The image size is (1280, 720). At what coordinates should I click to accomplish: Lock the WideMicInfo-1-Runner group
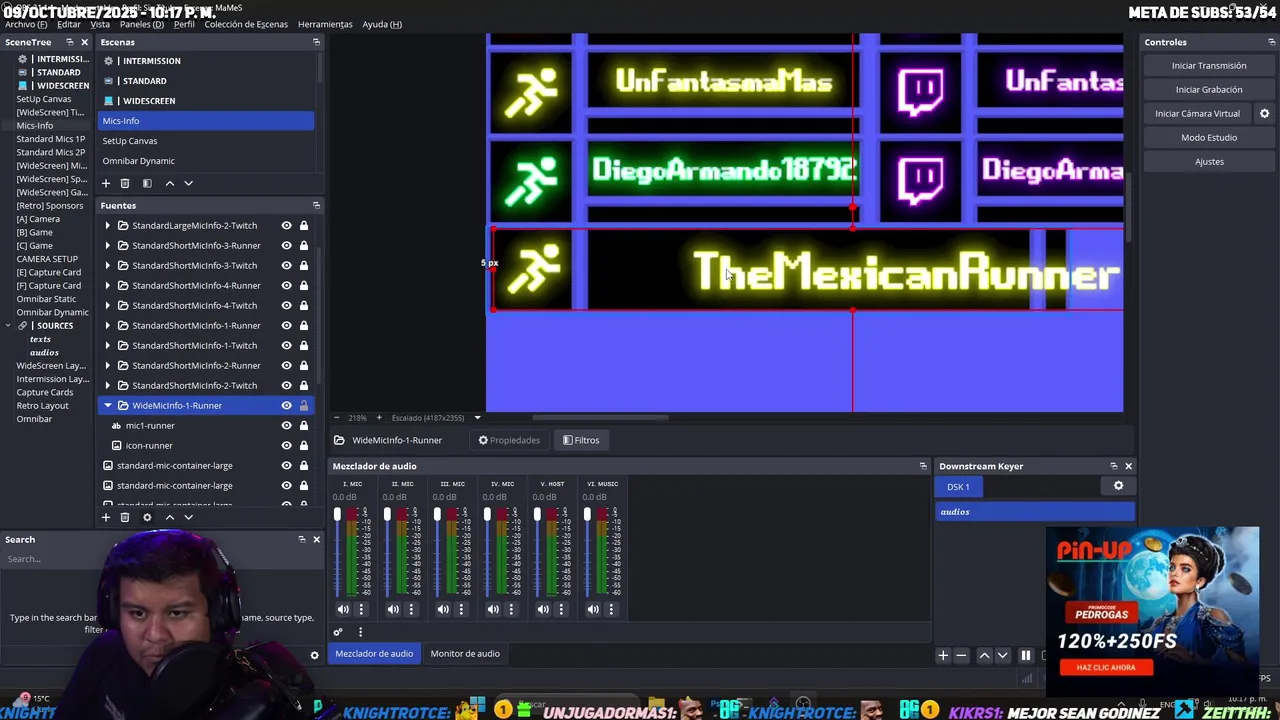pos(304,405)
